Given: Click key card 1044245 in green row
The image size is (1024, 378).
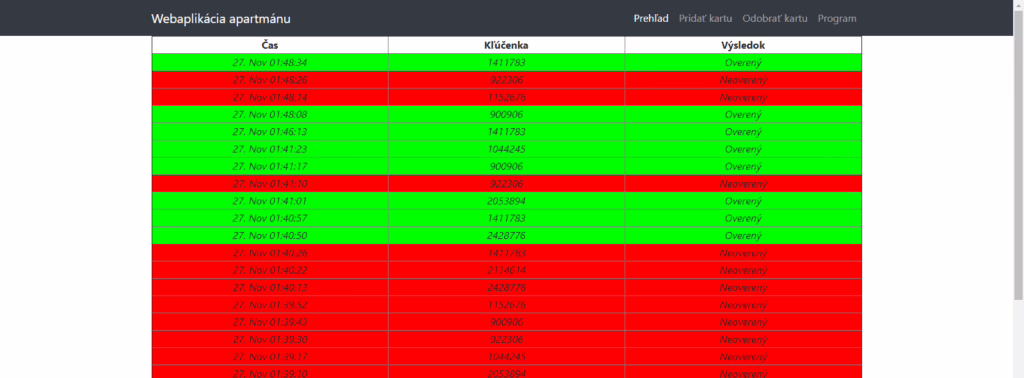Looking at the screenshot, I should (506, 149).
